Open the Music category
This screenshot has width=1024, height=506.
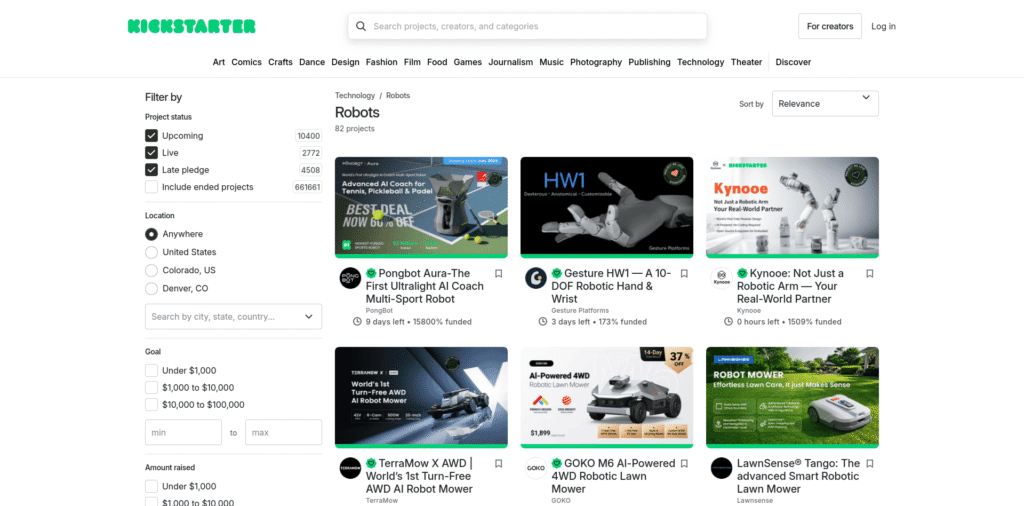pyautogui.click(x=551, y=62)
